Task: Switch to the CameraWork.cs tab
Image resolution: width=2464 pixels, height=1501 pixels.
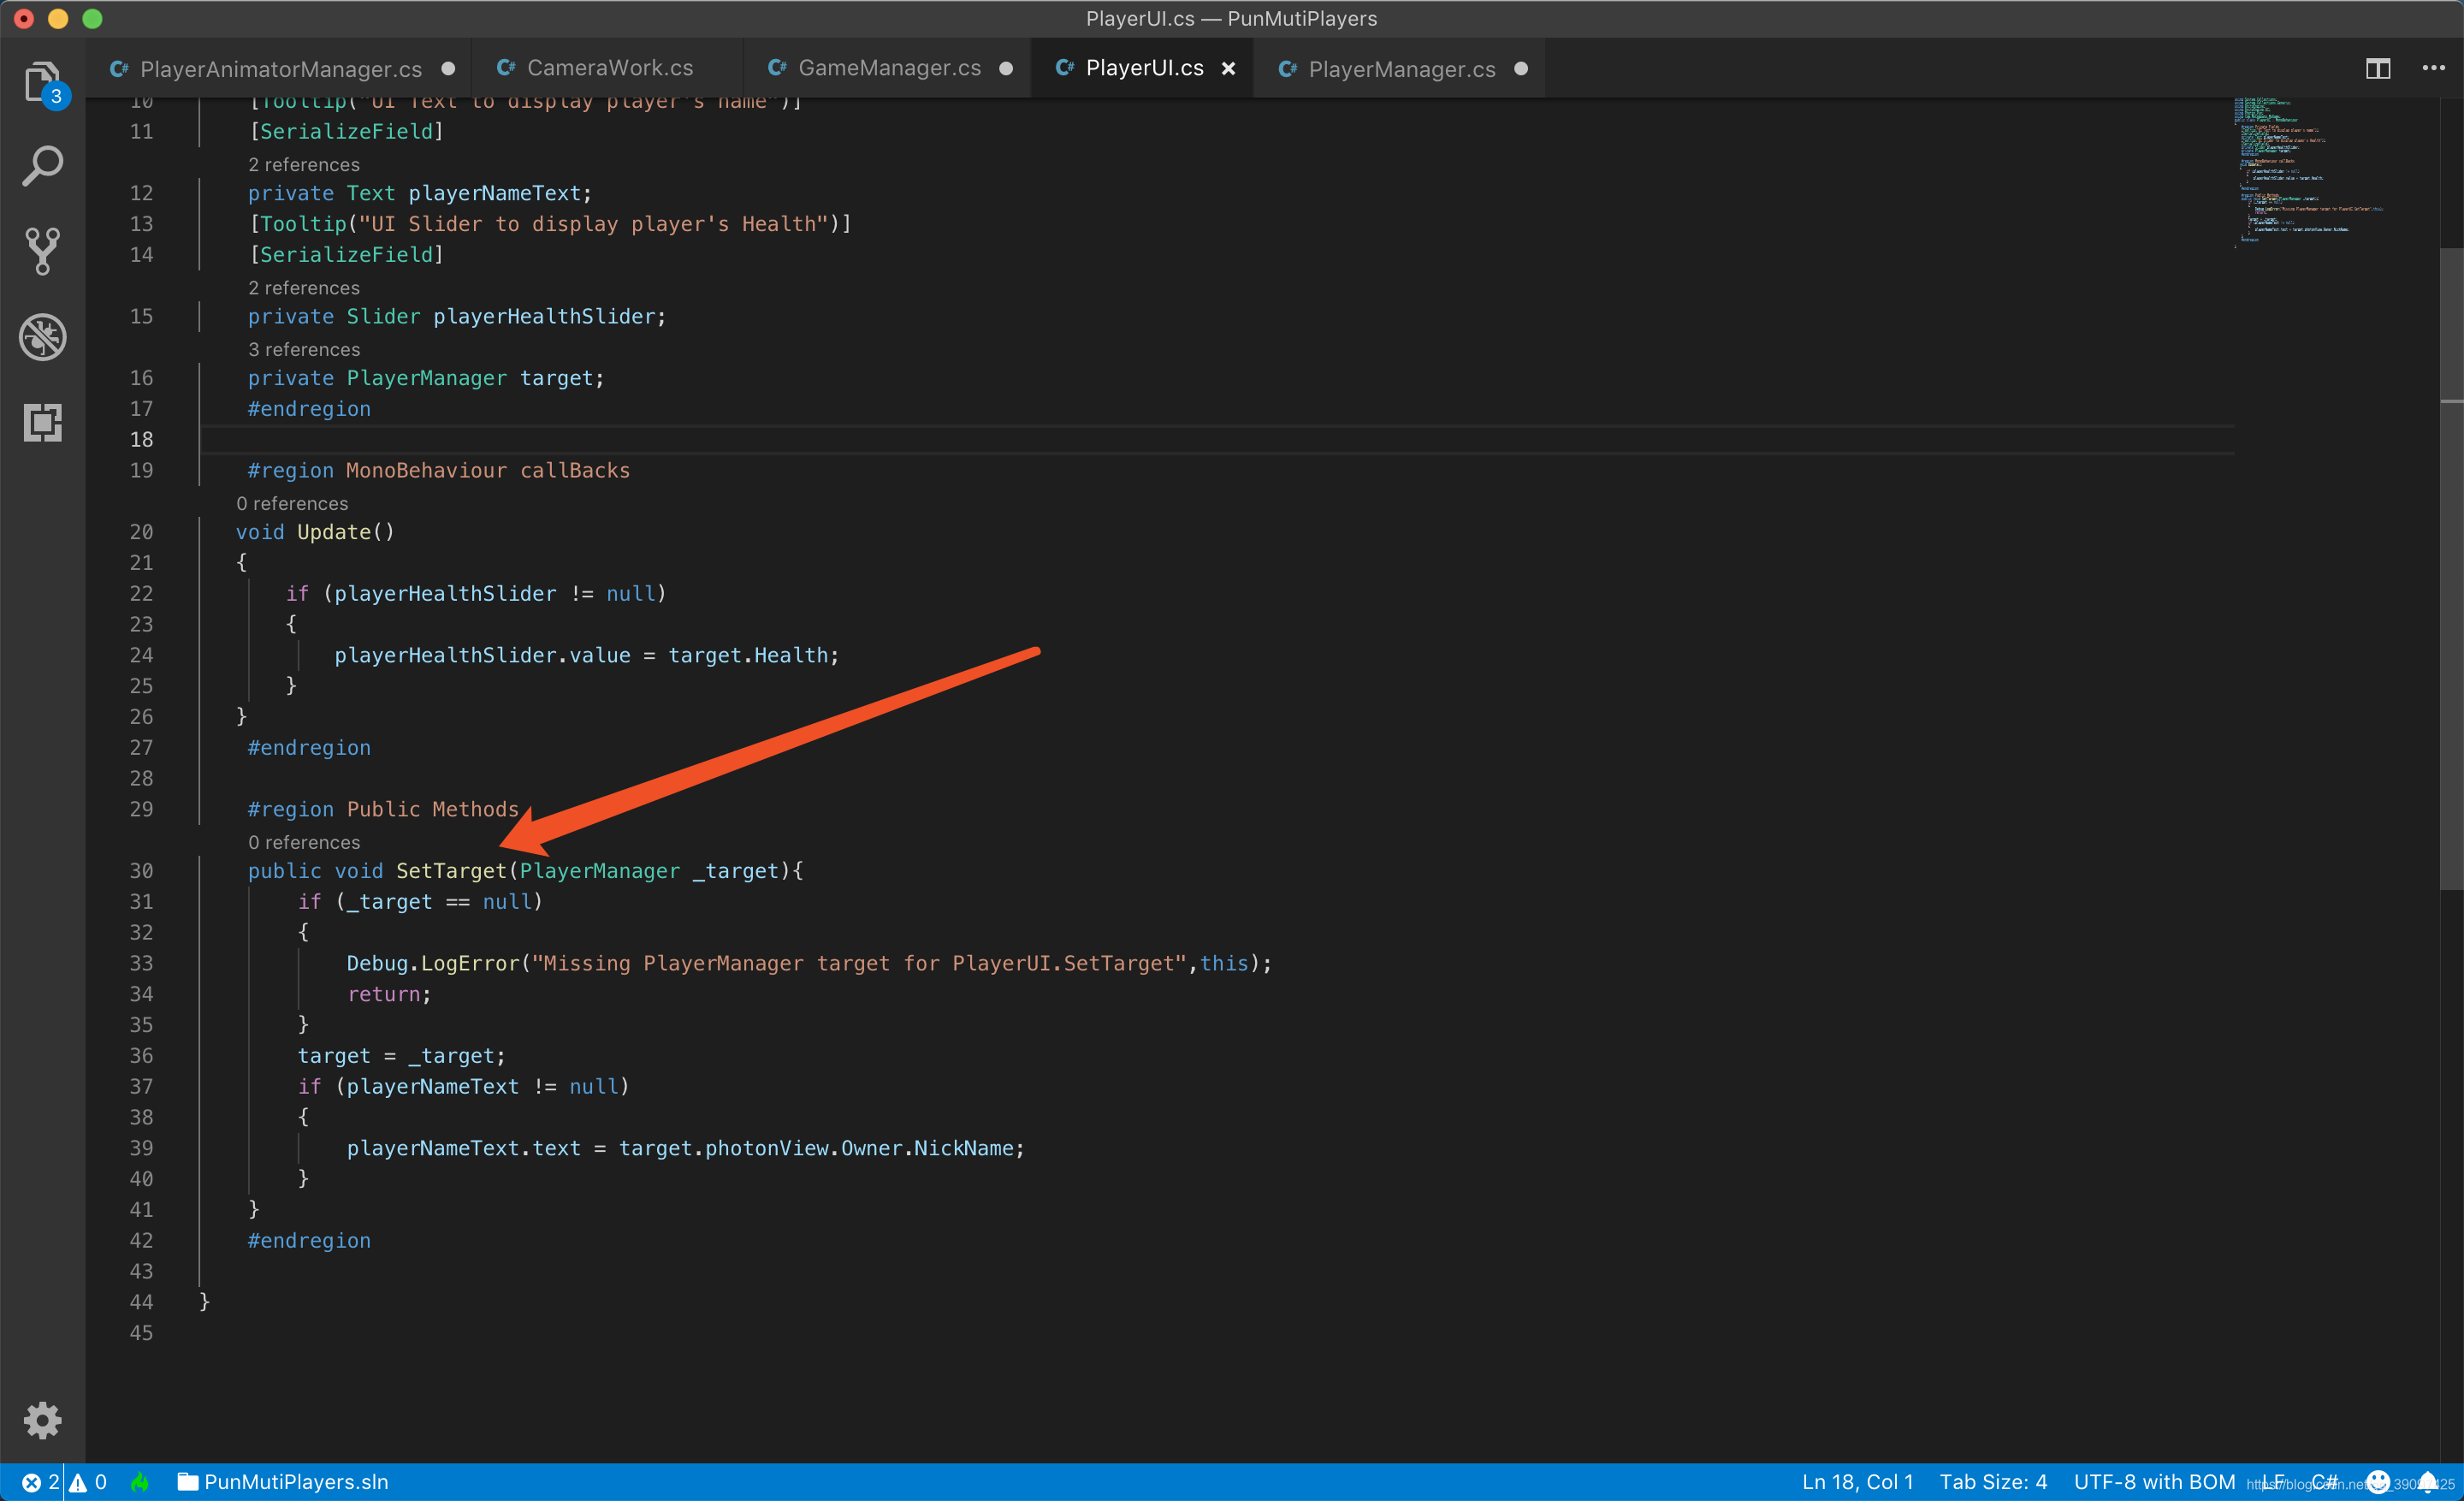Action: click(x=608, y=67)
